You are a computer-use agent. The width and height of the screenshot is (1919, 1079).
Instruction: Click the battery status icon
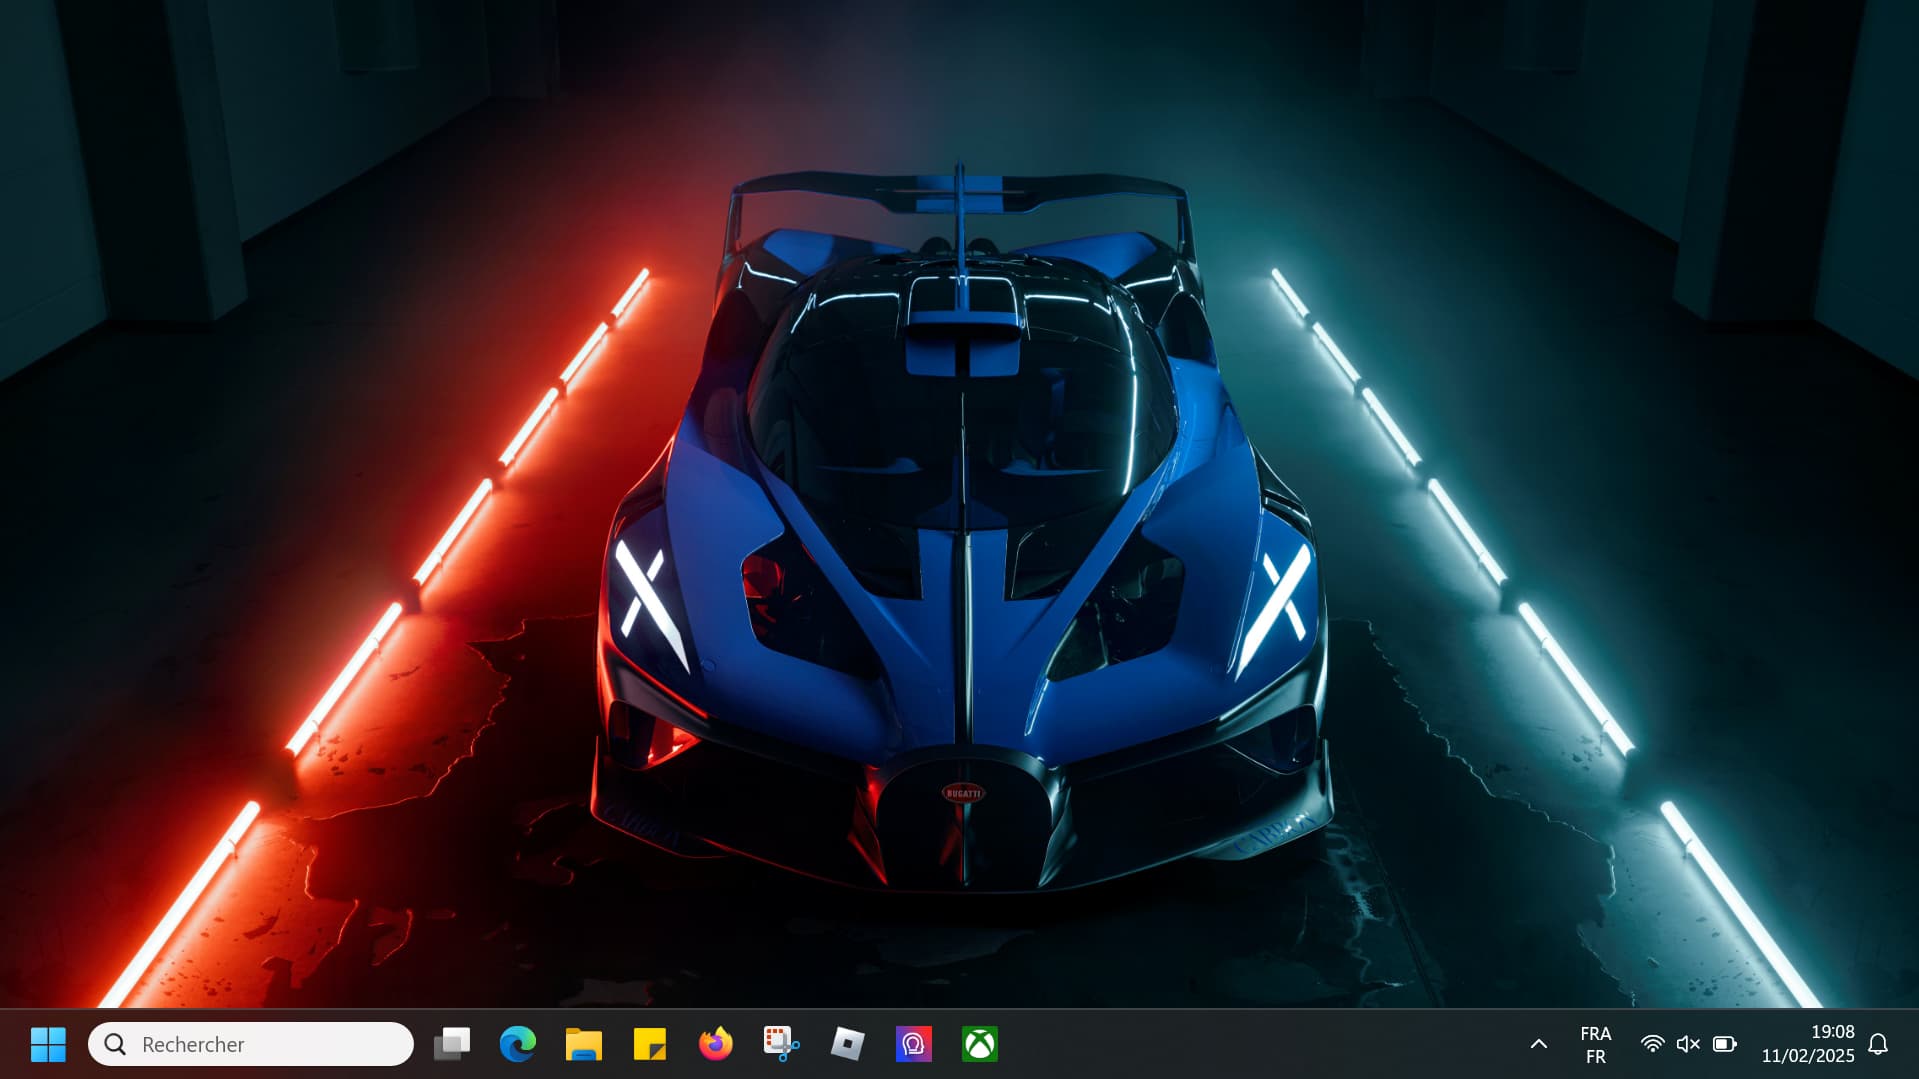click(1724, 1044)
